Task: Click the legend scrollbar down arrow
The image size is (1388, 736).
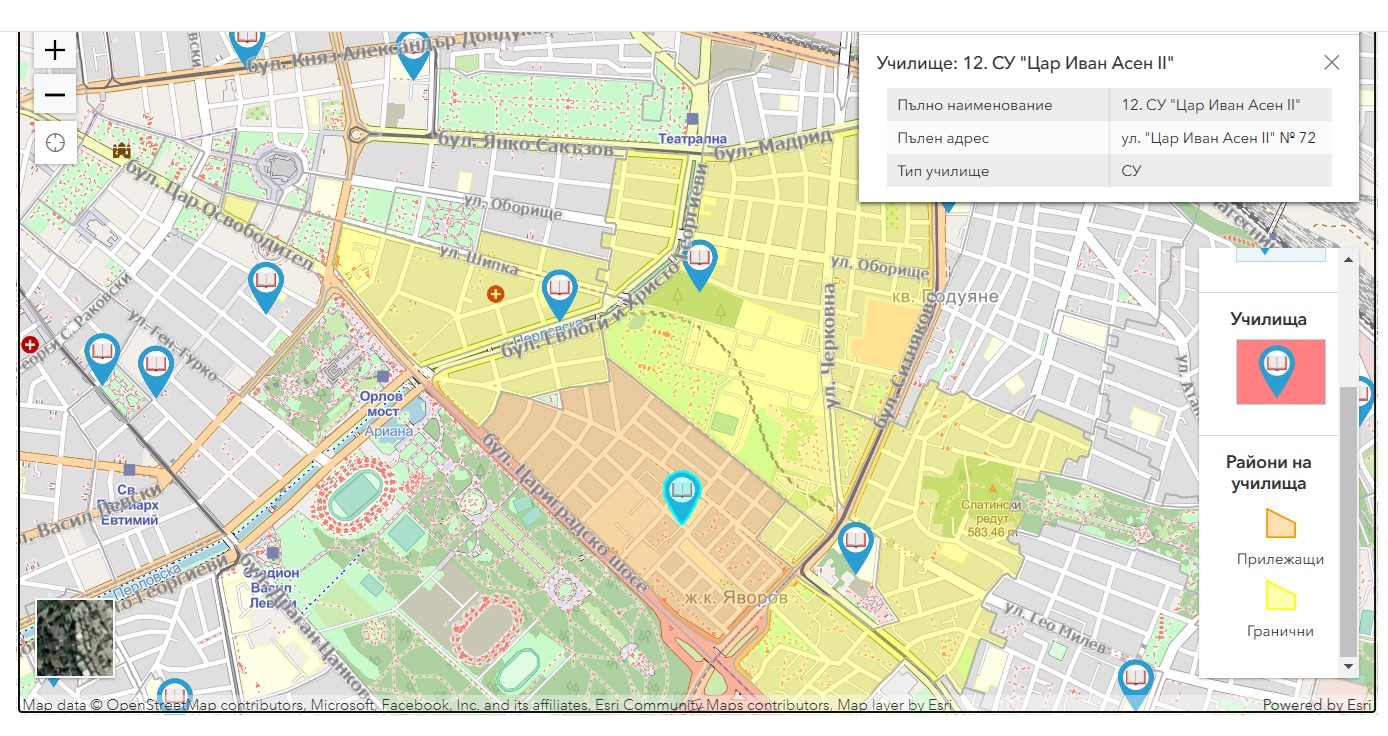Action: (x=1349, y=666)
